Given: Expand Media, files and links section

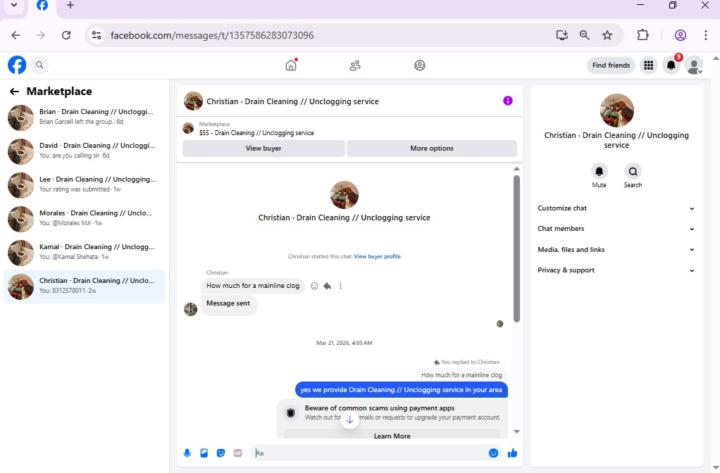Looking at the screenshot, I should [616, 250].
